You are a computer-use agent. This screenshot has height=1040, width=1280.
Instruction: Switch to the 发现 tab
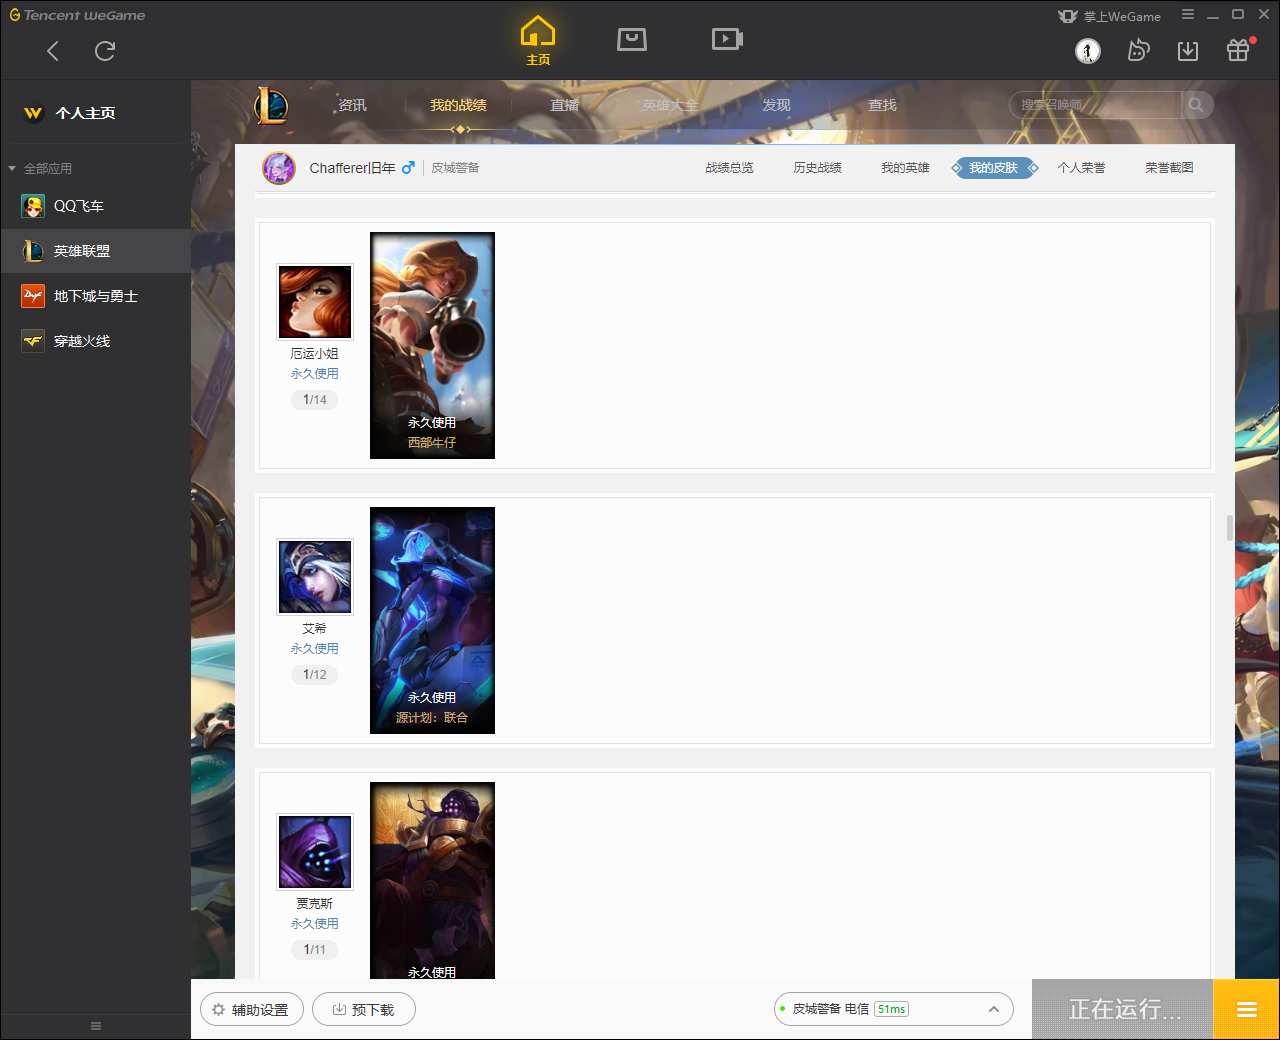[776, 105]
